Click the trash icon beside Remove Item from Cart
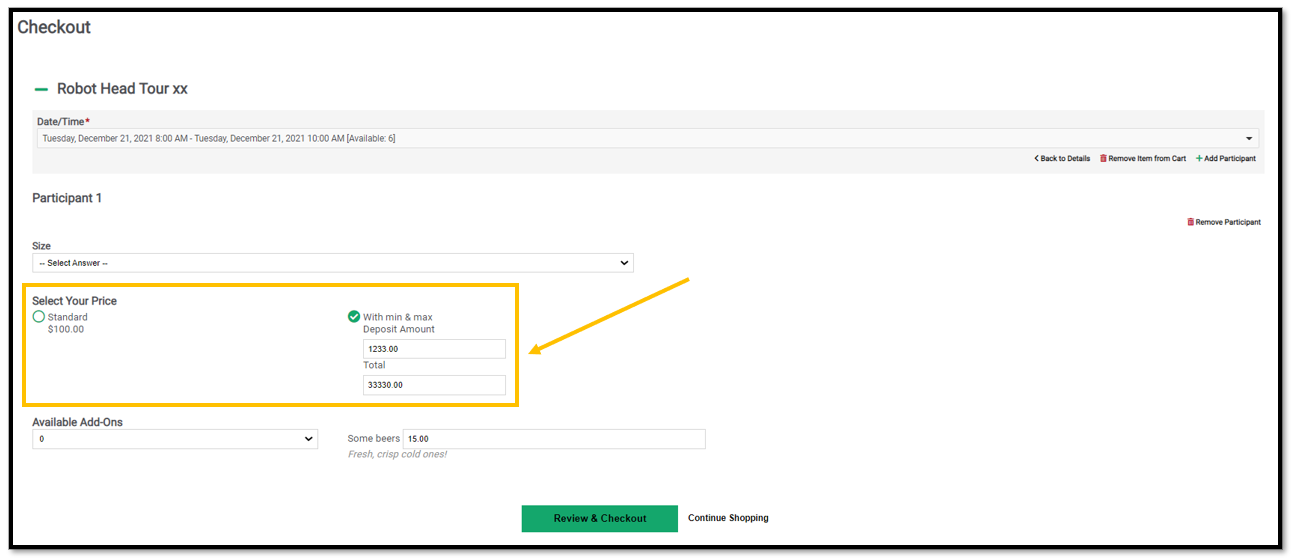The width and height of the screenshot is (1293, 560). point(1103,159)
